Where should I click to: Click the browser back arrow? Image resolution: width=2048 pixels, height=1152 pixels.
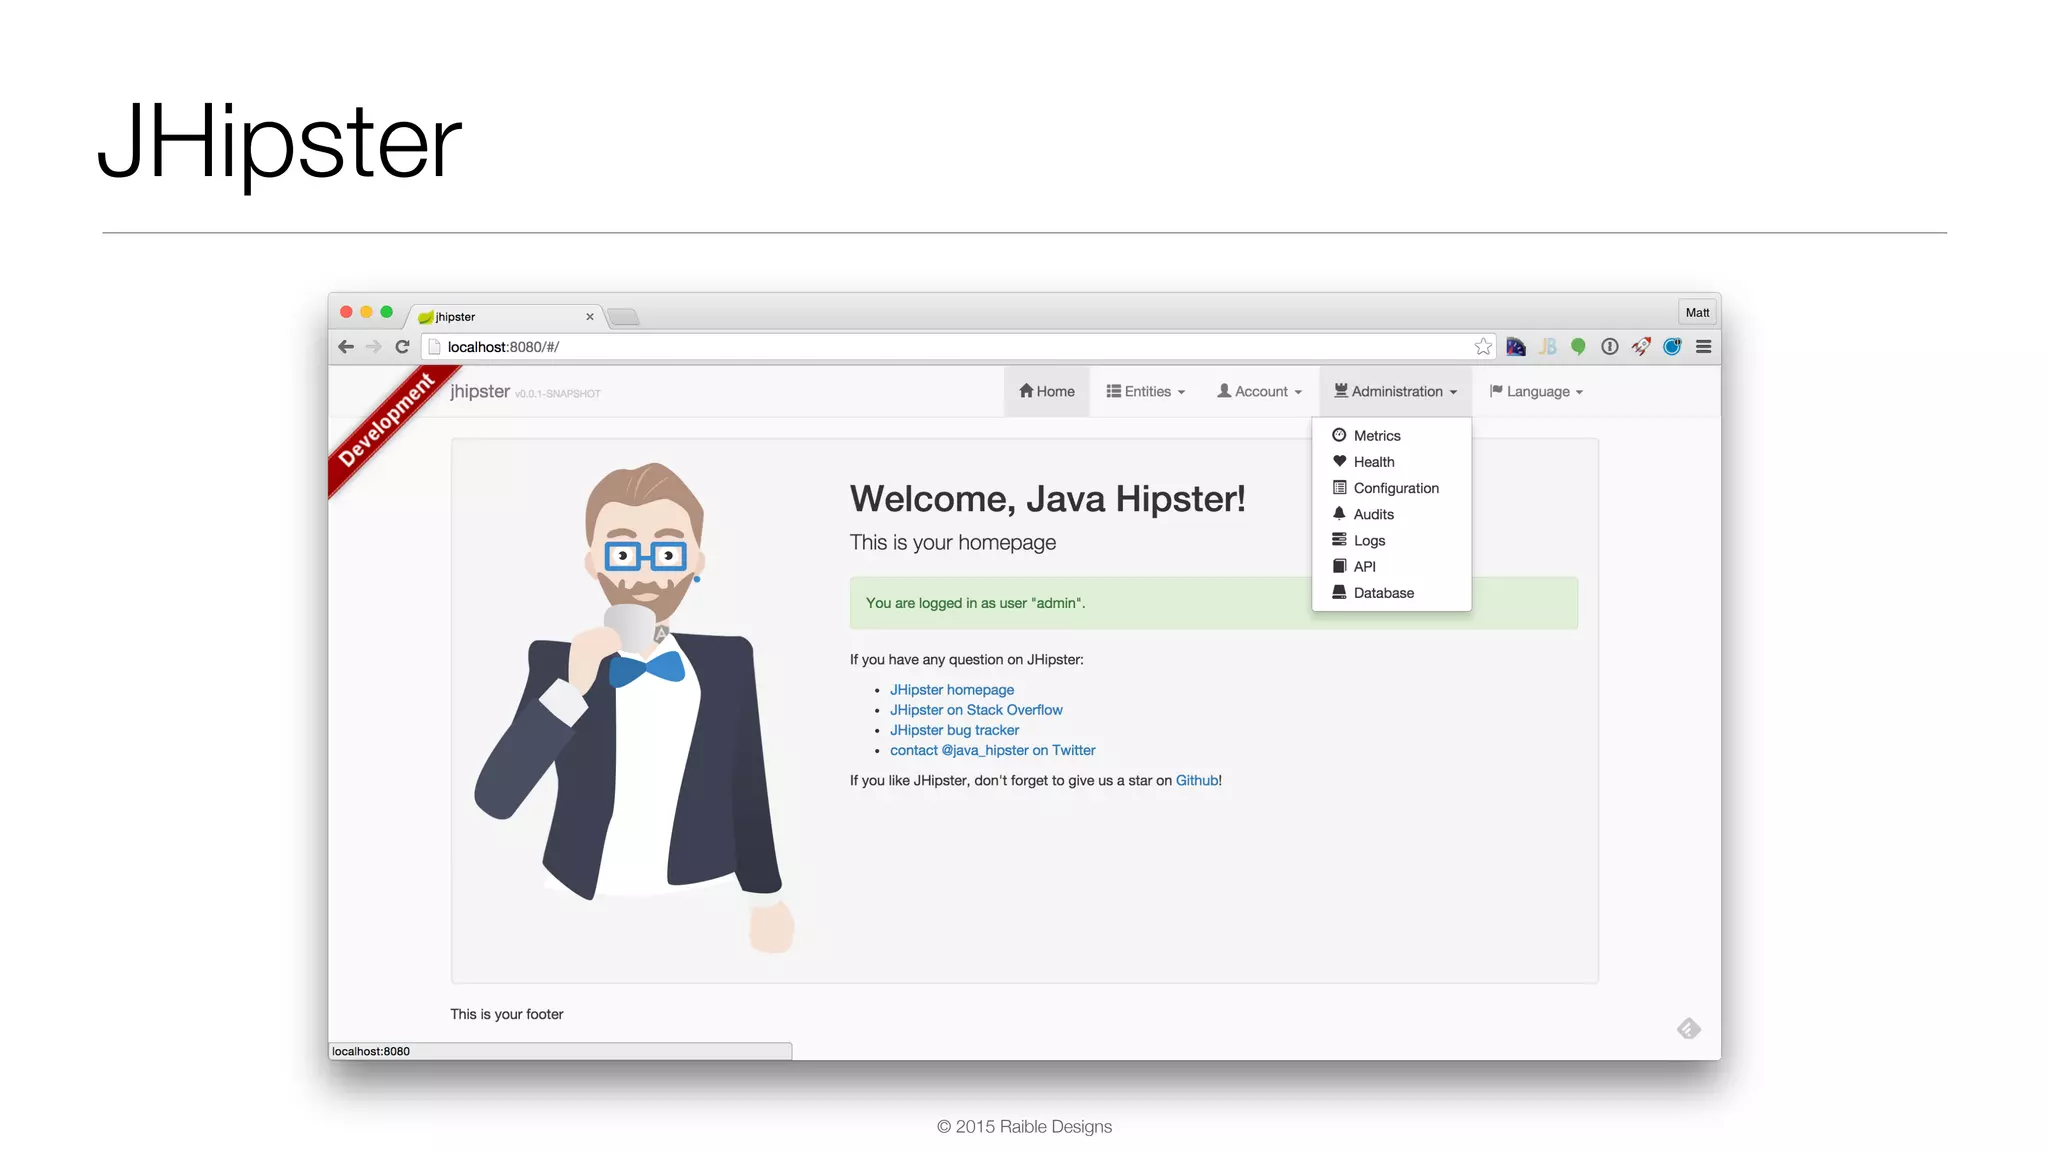[346, 347]
